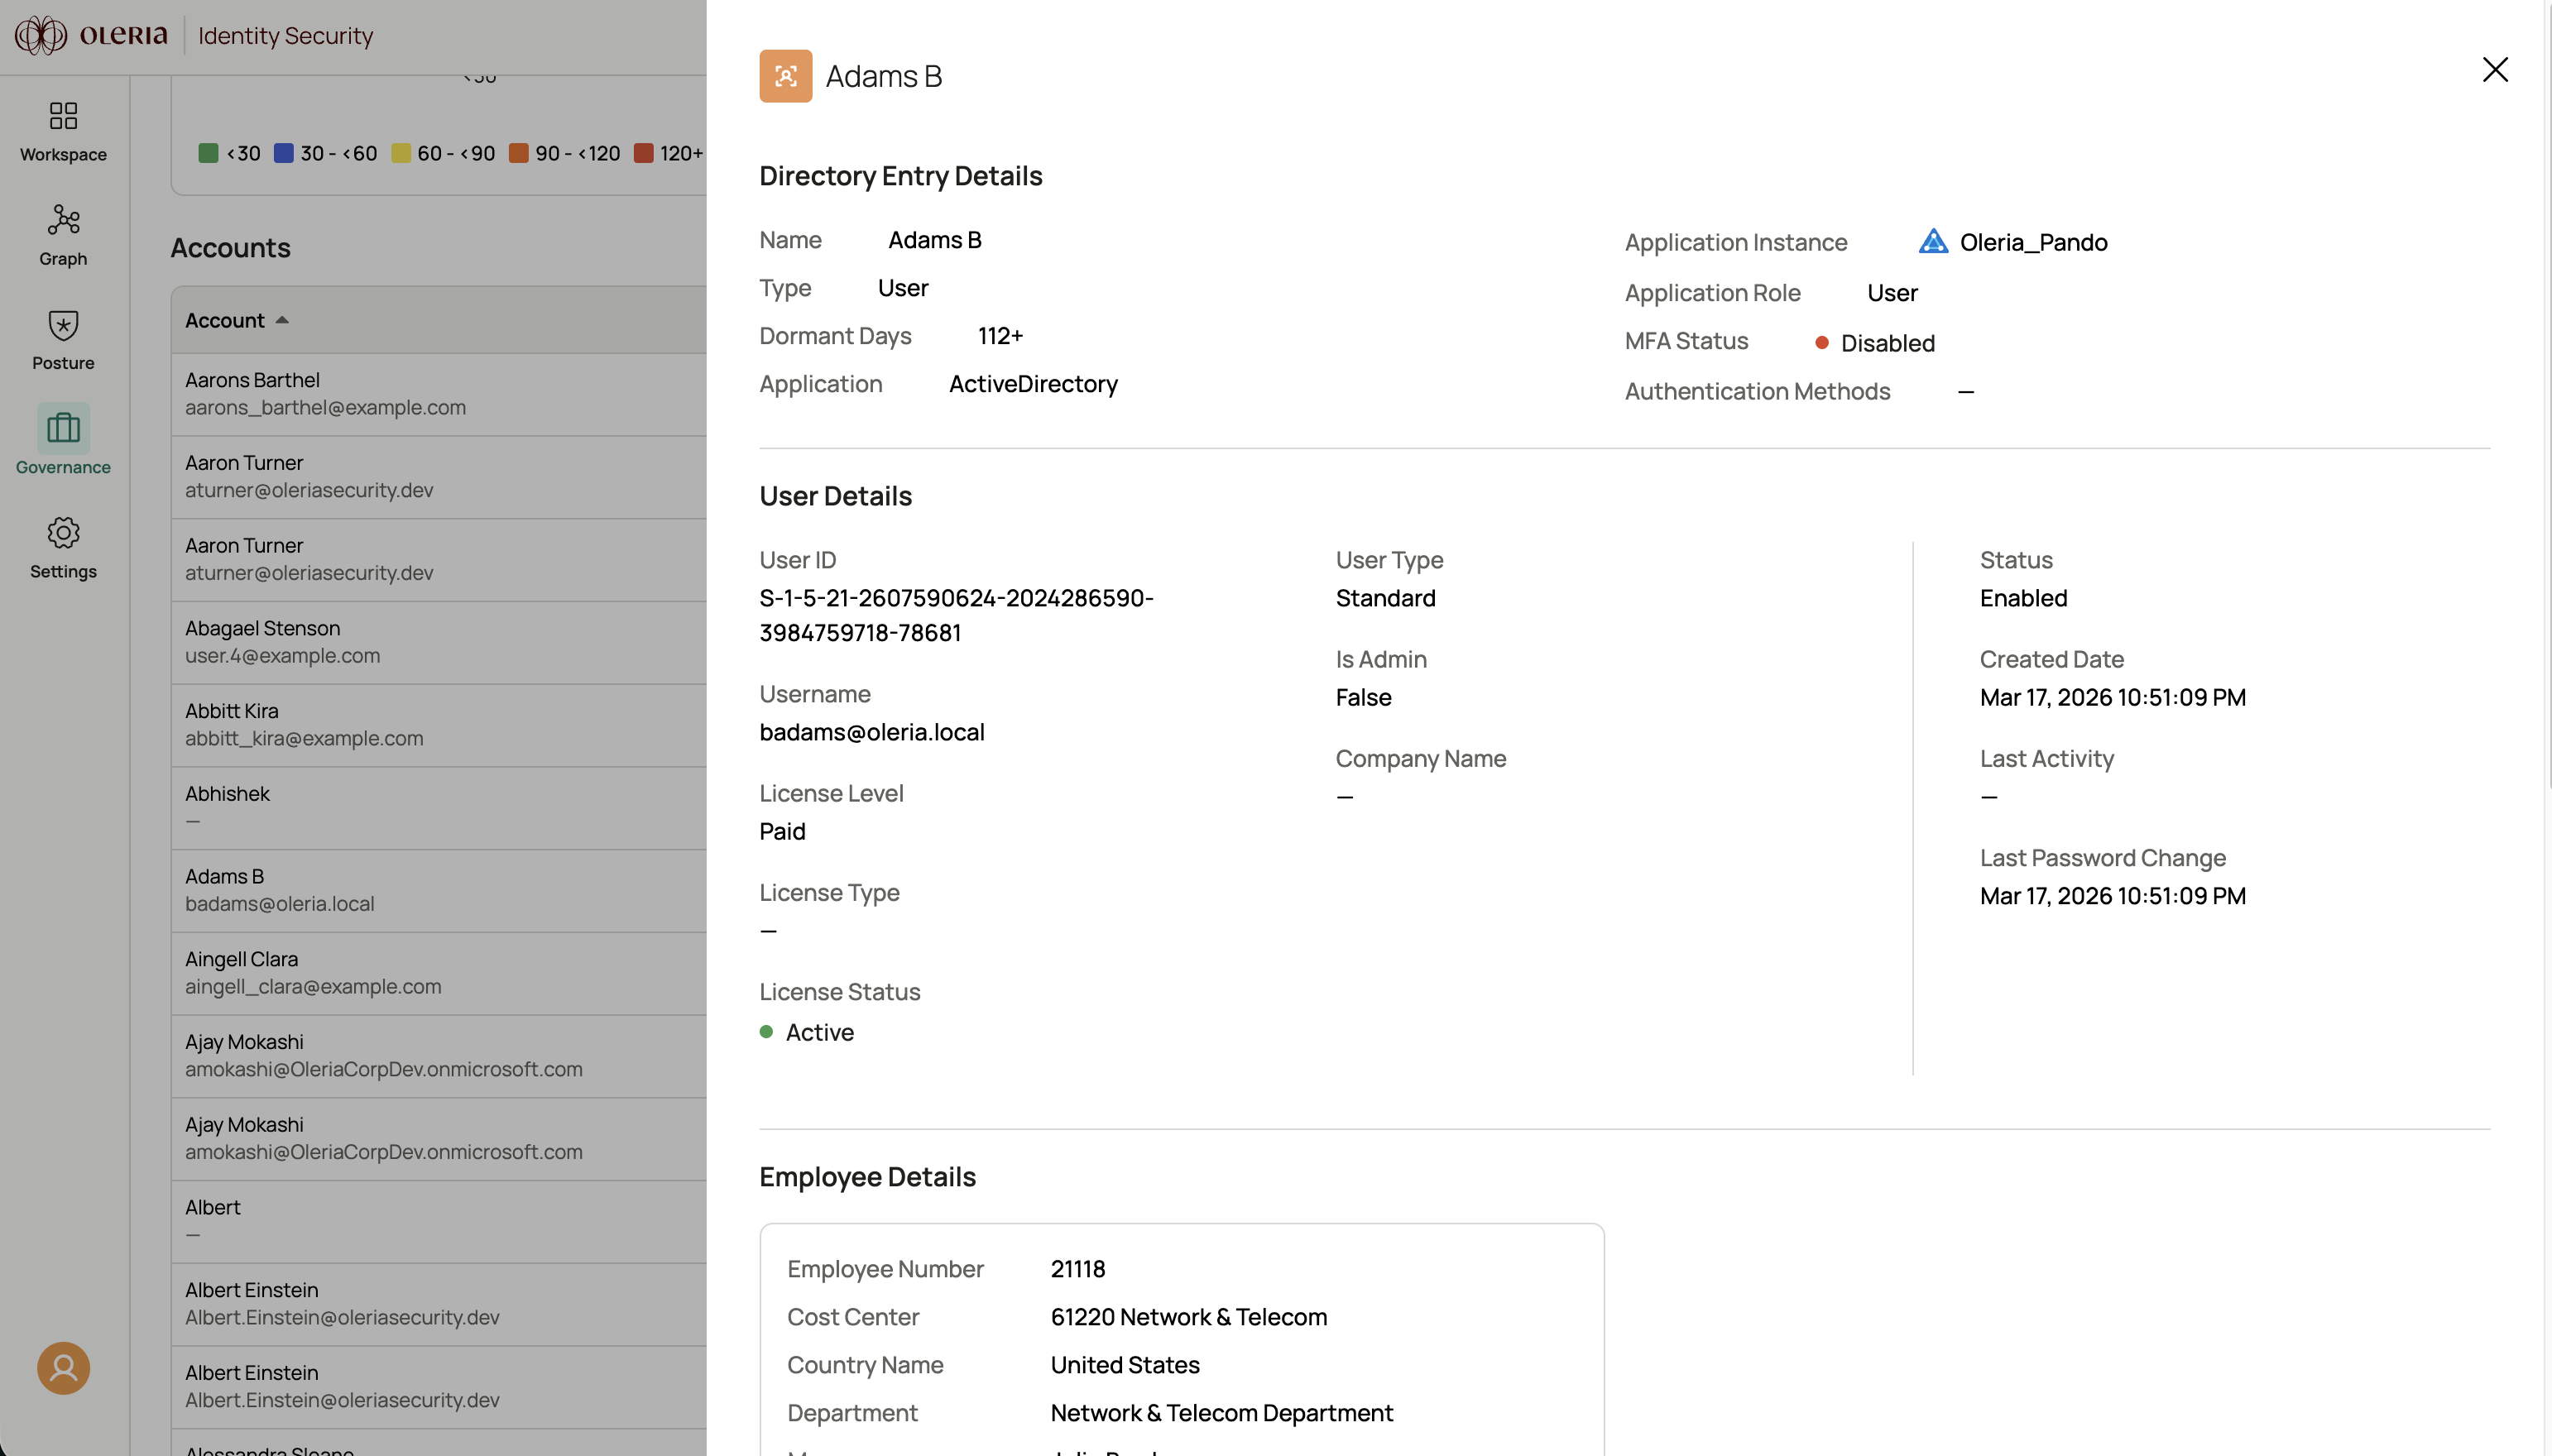Screen dimensions: 2552x1456
Task: Click the Oleria logo
Action: (x=91, y=35)
